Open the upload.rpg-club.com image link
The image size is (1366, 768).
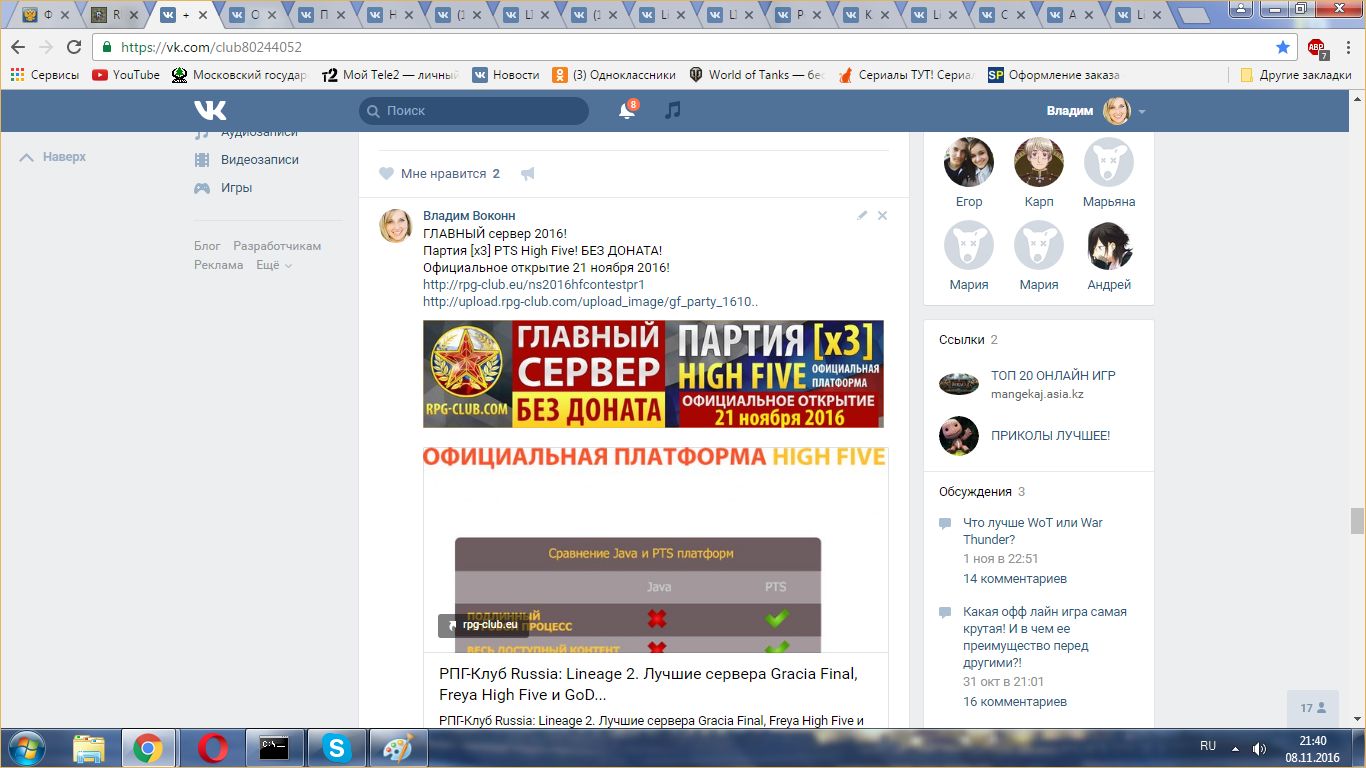point(591,301)
